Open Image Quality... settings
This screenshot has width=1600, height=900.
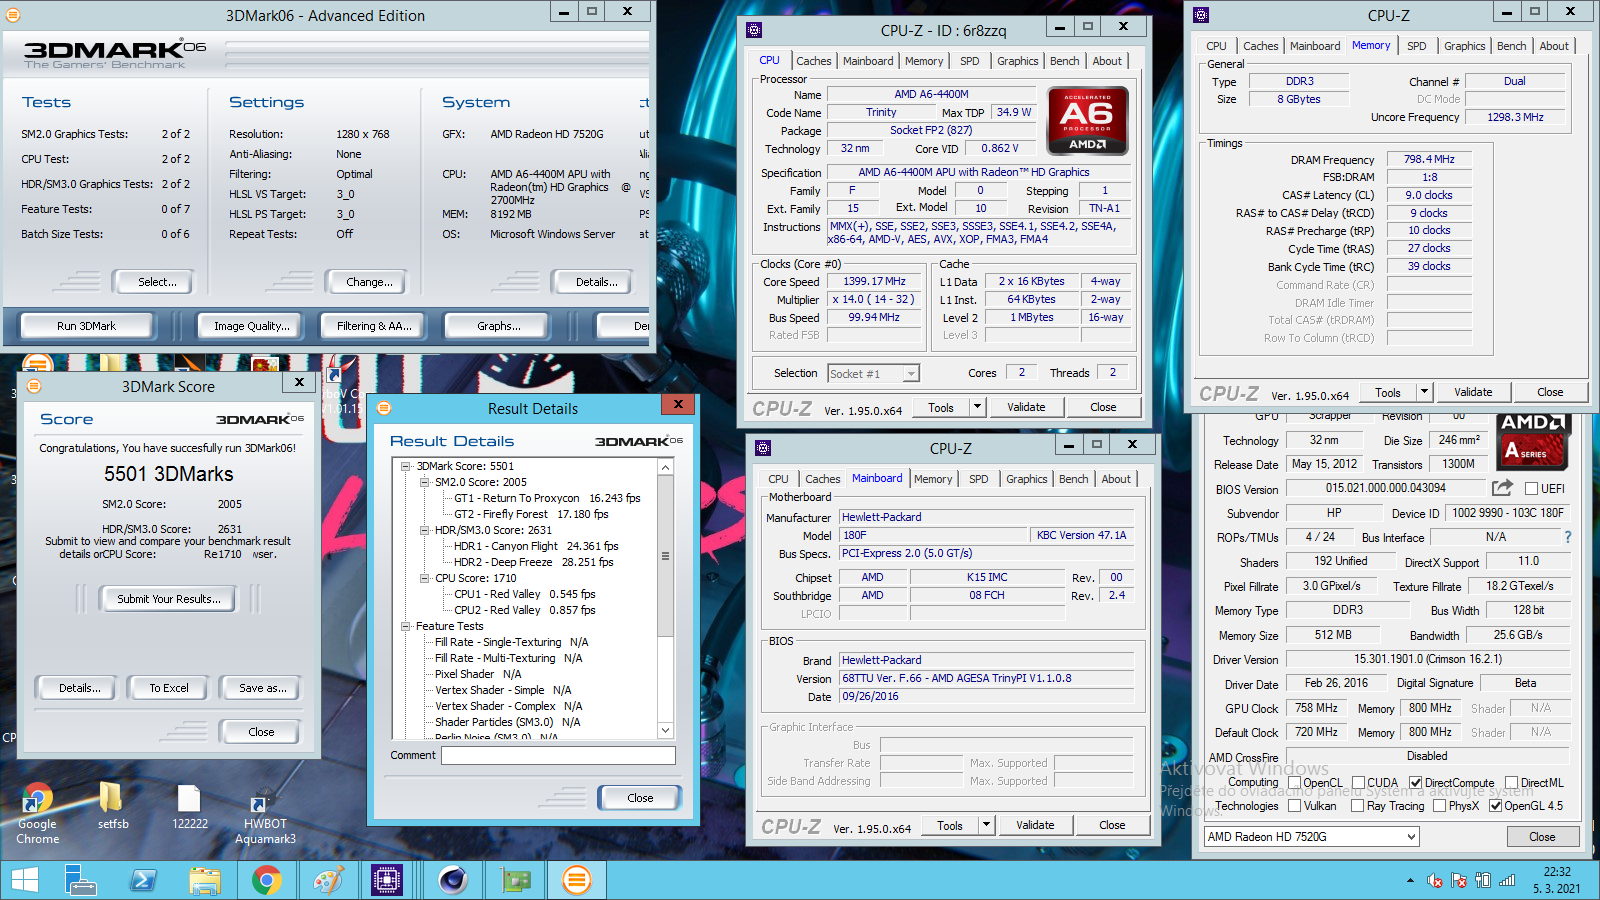pyautogui.click(x=252, y=326)
